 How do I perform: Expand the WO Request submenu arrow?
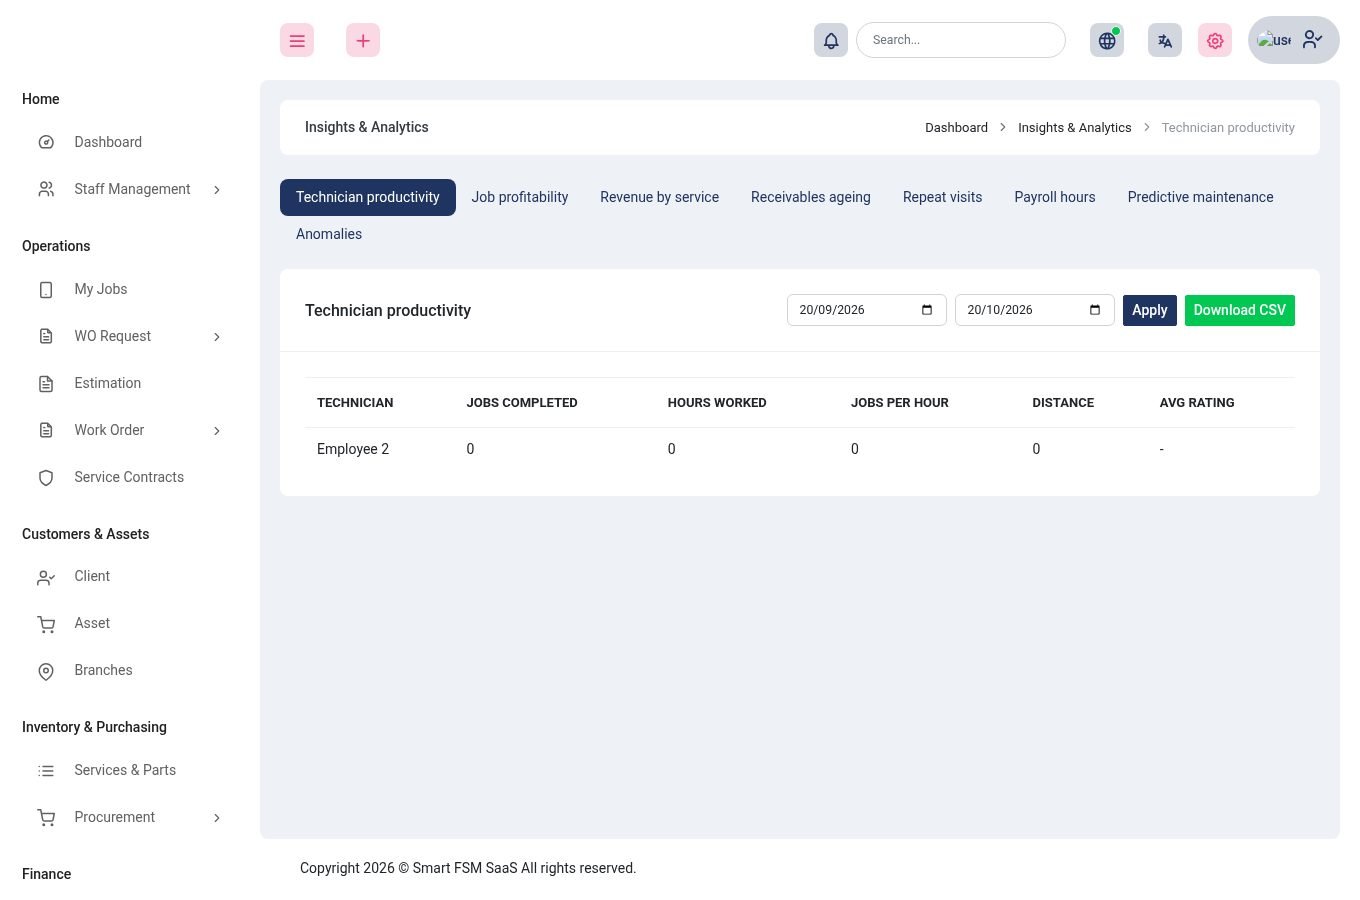[217, 337]
